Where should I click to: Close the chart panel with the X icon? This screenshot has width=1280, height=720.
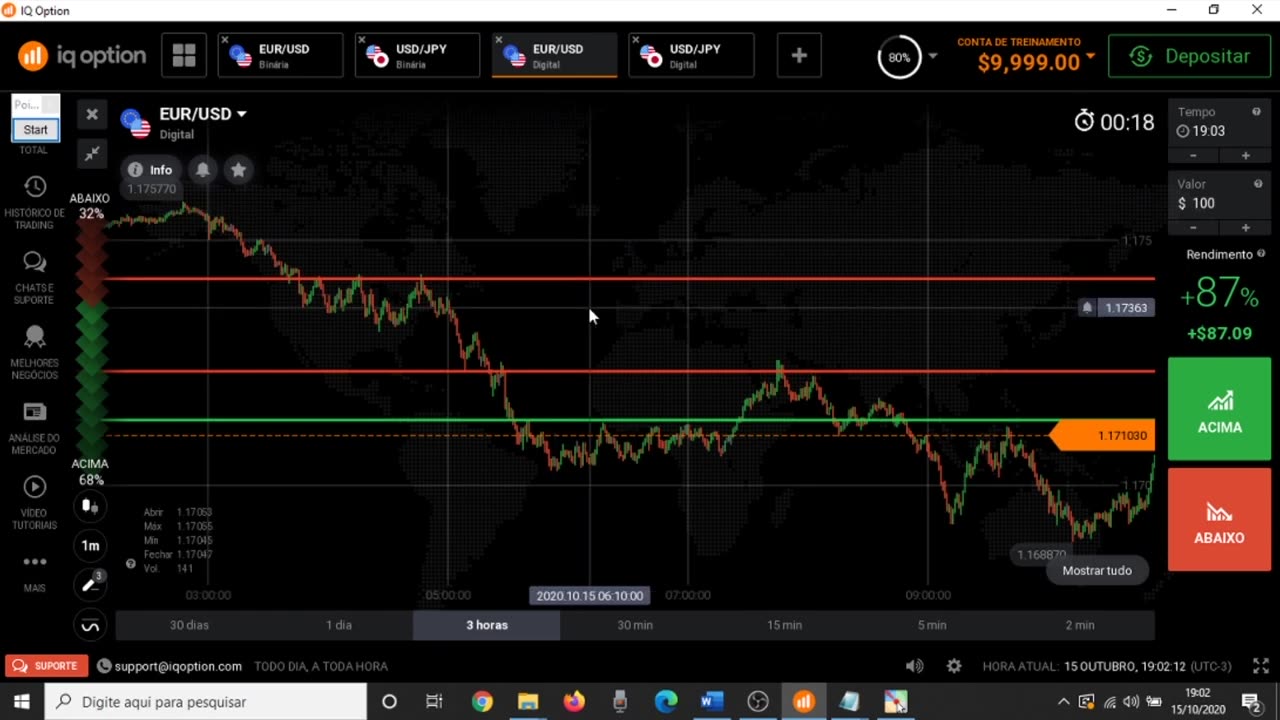pyautogui.click(x=92, y=114)
